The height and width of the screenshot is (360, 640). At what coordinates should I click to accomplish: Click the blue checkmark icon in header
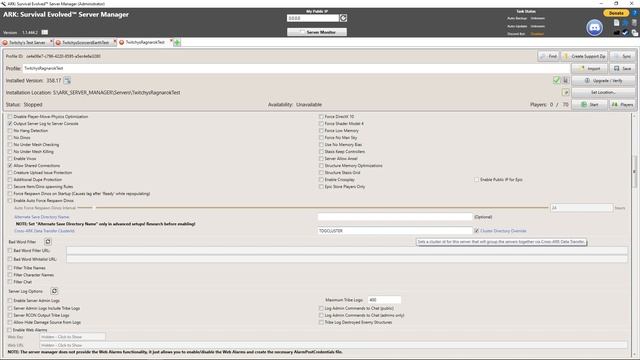625,33
